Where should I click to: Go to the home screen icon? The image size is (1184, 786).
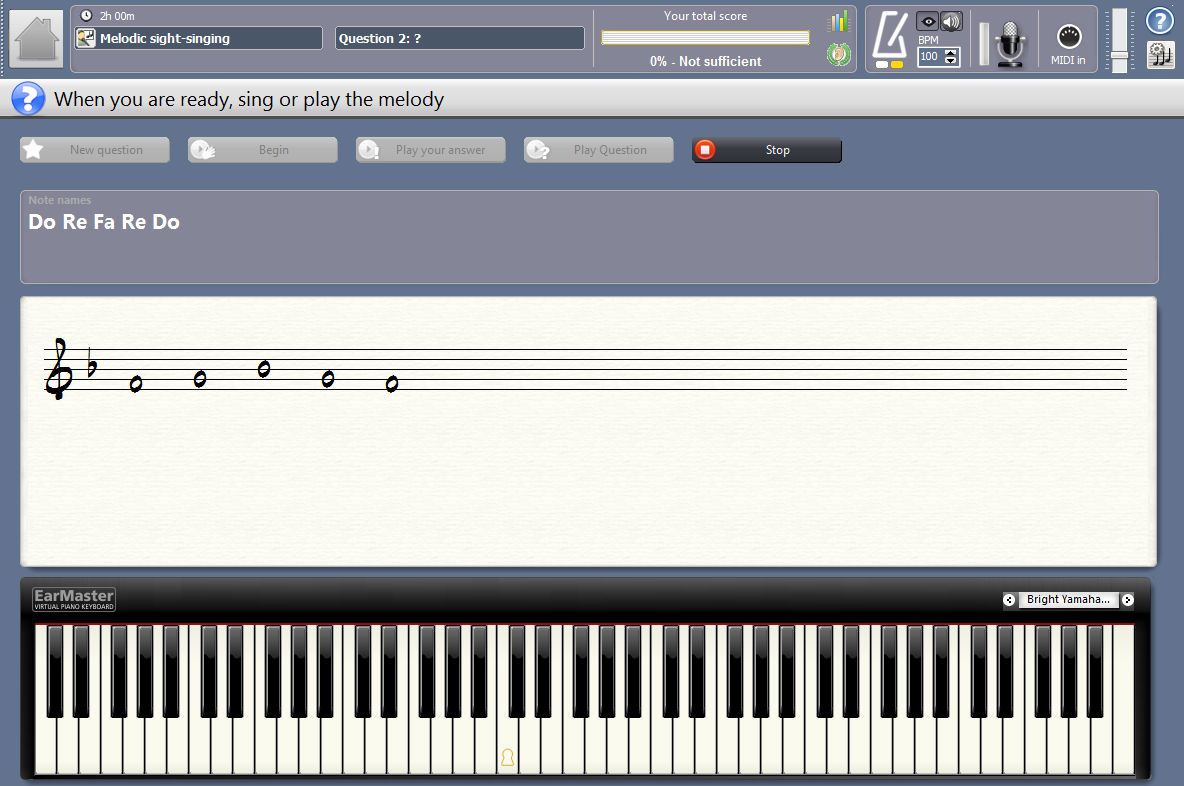37,39
